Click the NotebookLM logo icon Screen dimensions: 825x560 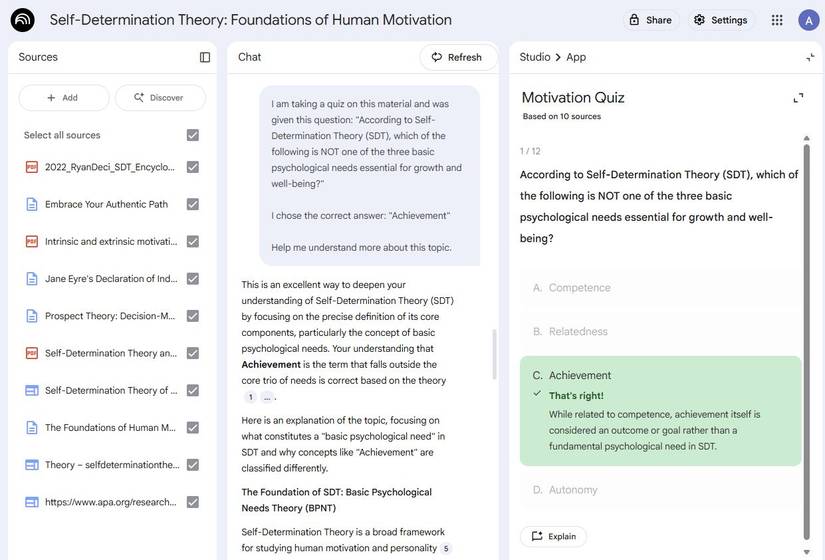point(22,20)
